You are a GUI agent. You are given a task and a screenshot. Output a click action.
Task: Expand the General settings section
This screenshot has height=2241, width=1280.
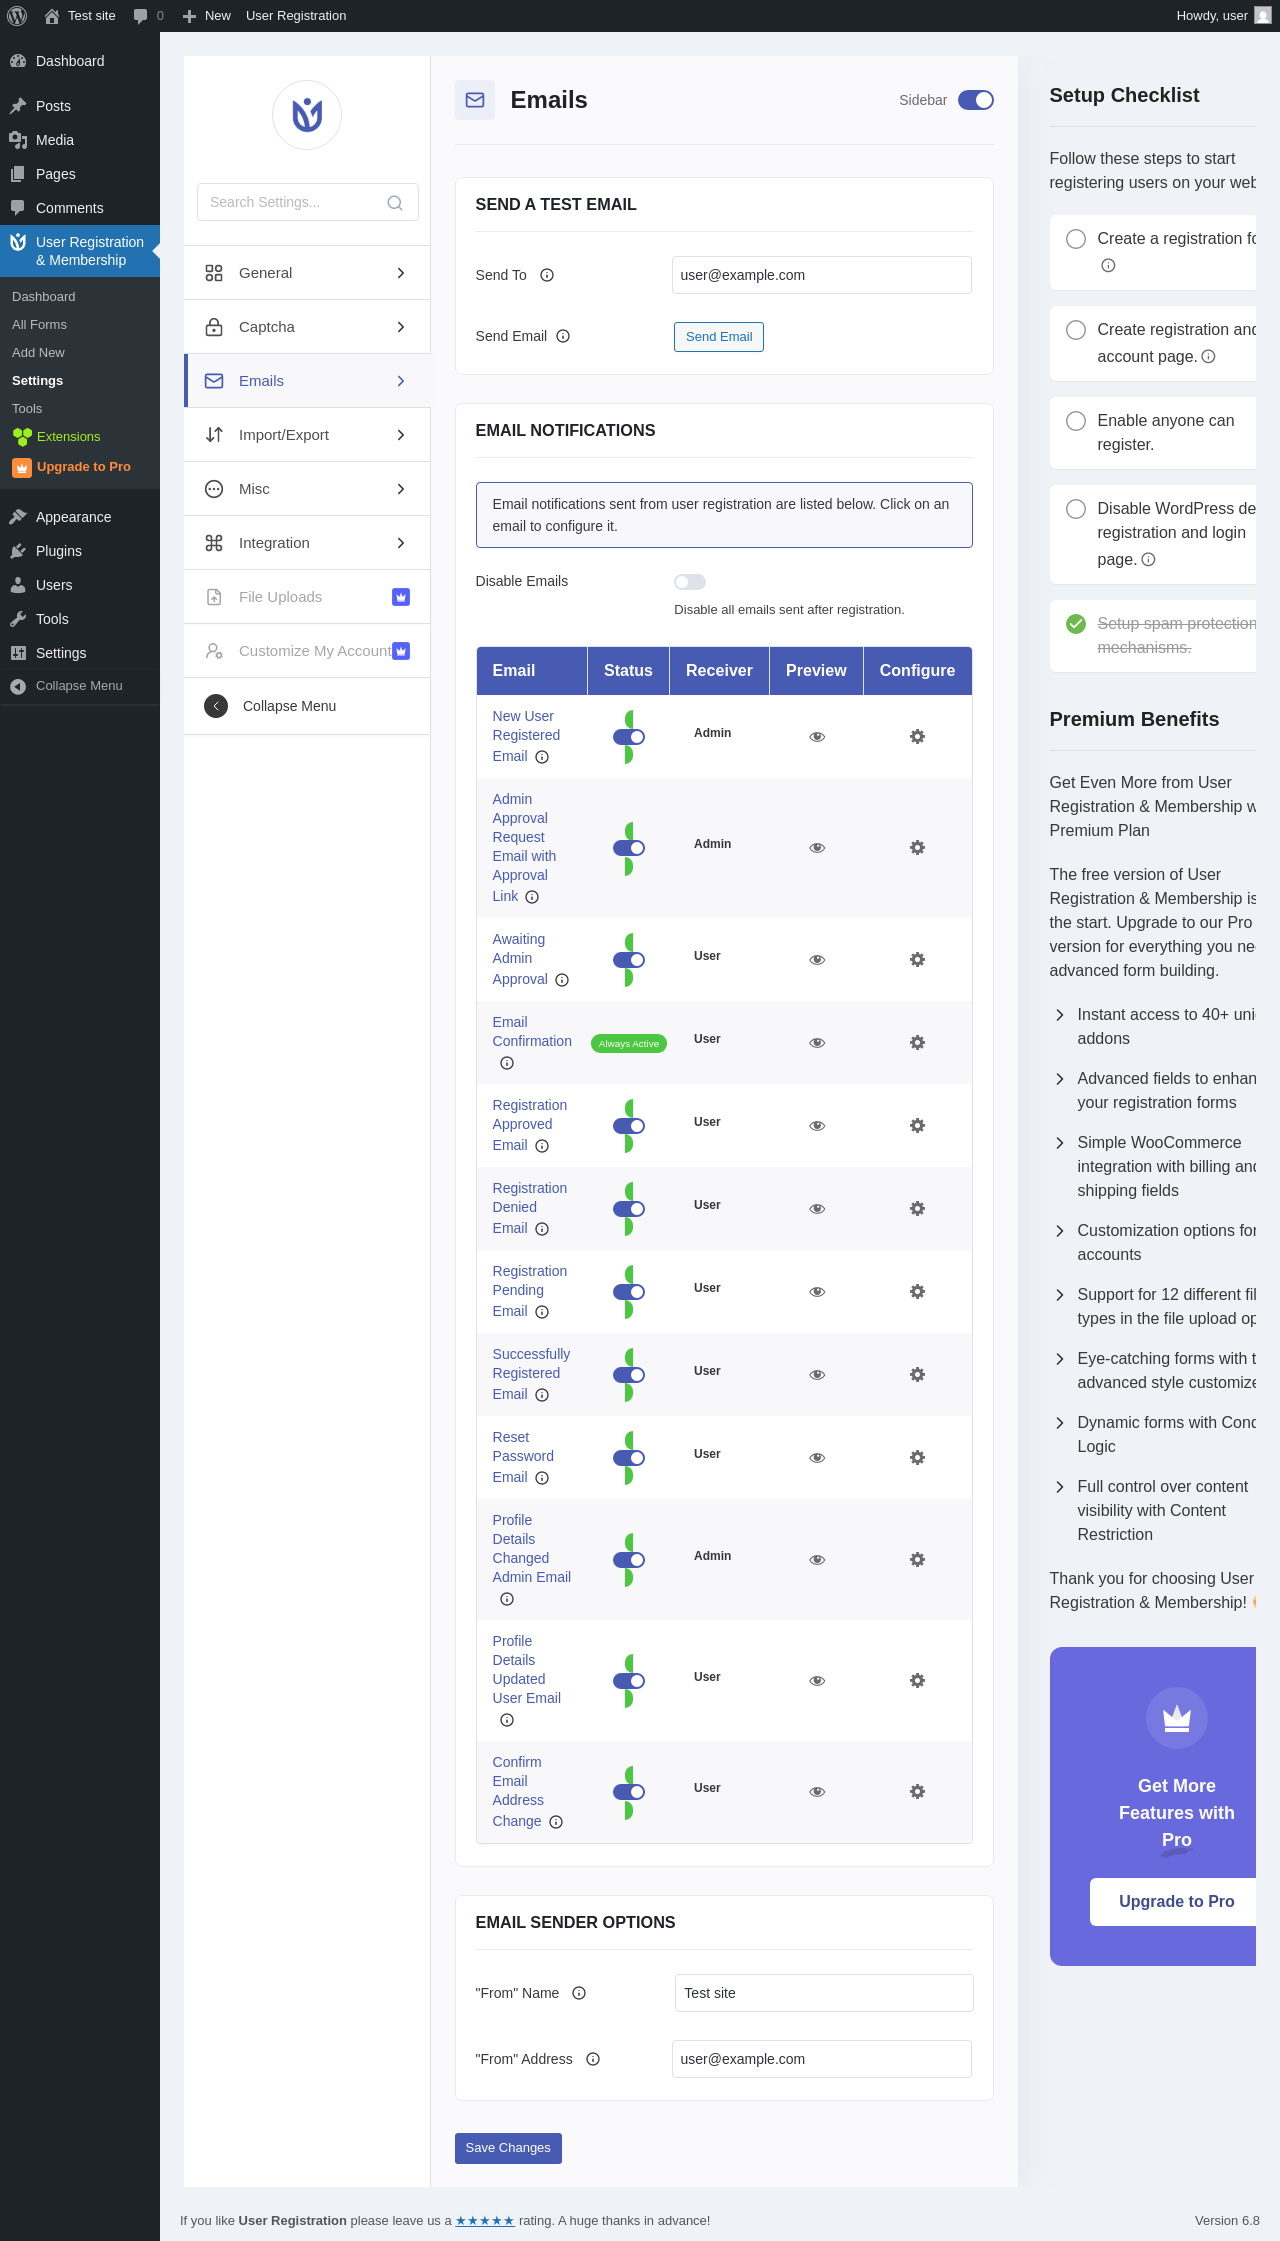pyautogui.click(x=307, y=273)
